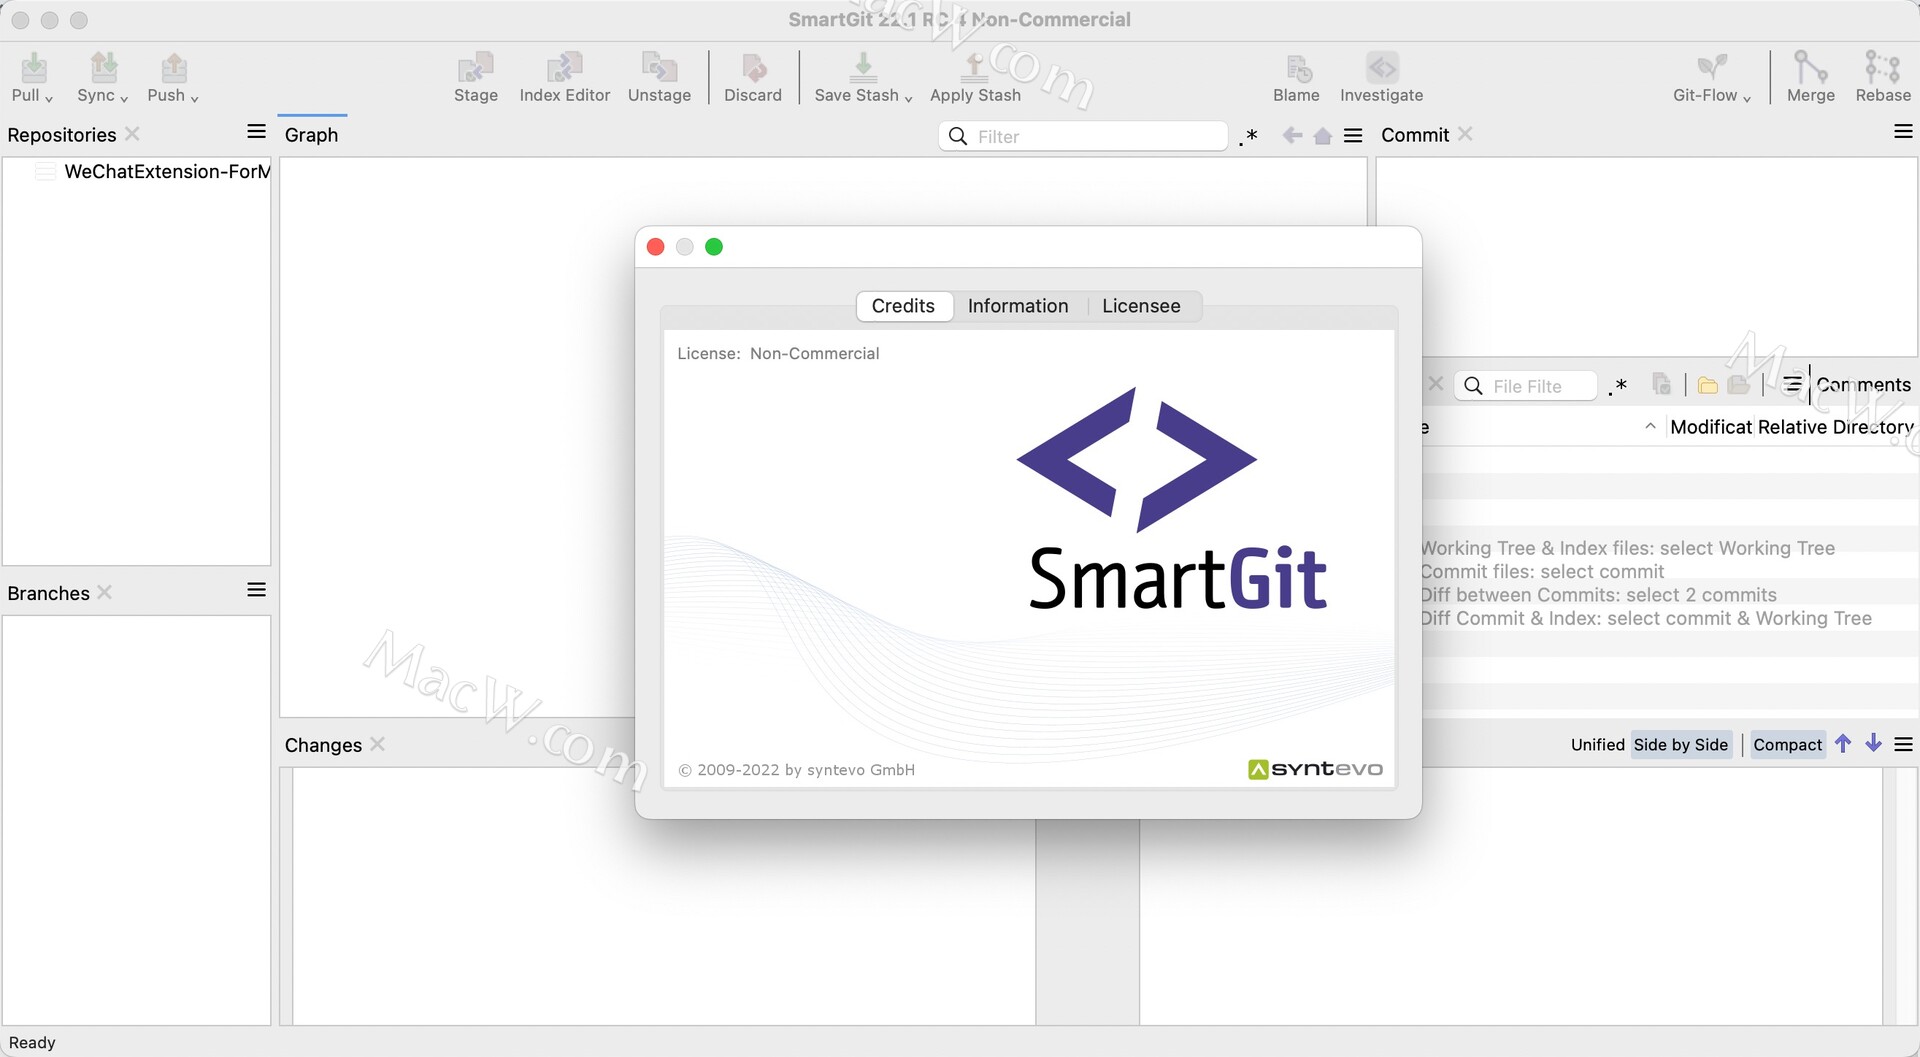This screenshot has width=1920, height=1057.
Task: Expand the Git-Flow dropdown
Action: tap(1746, 99)
